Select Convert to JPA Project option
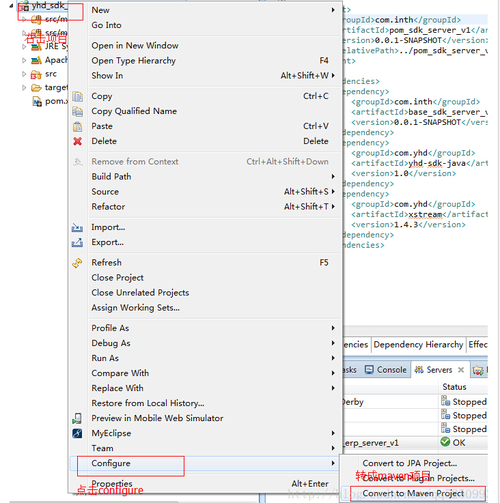The width and height of the screenshot is (500, 503). point(410,463)
